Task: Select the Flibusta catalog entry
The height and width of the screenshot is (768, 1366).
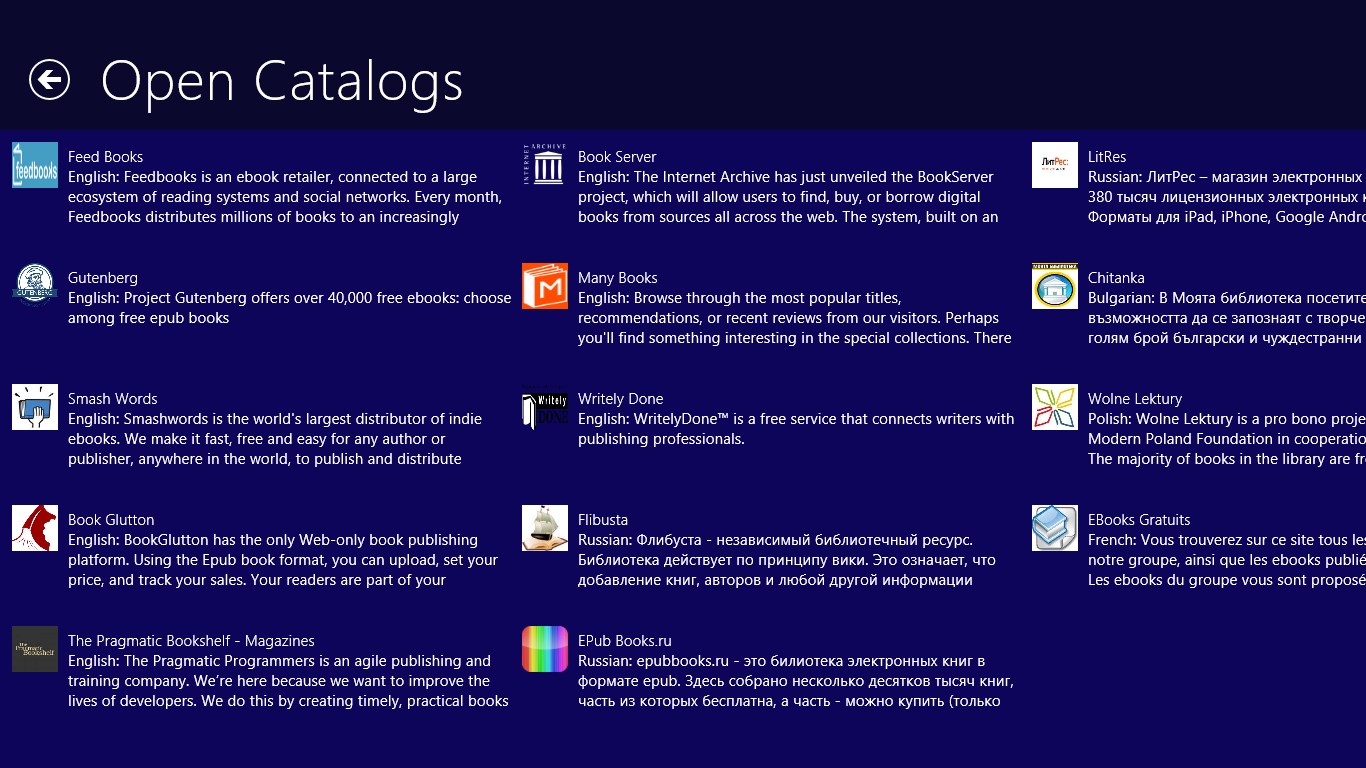Action: coord(604,519)
